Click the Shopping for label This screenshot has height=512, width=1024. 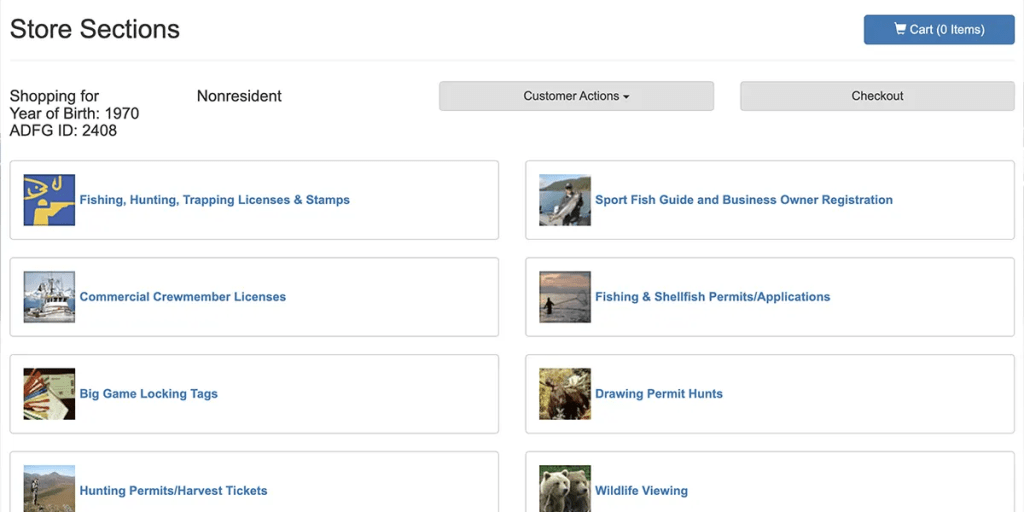[54, 96]
